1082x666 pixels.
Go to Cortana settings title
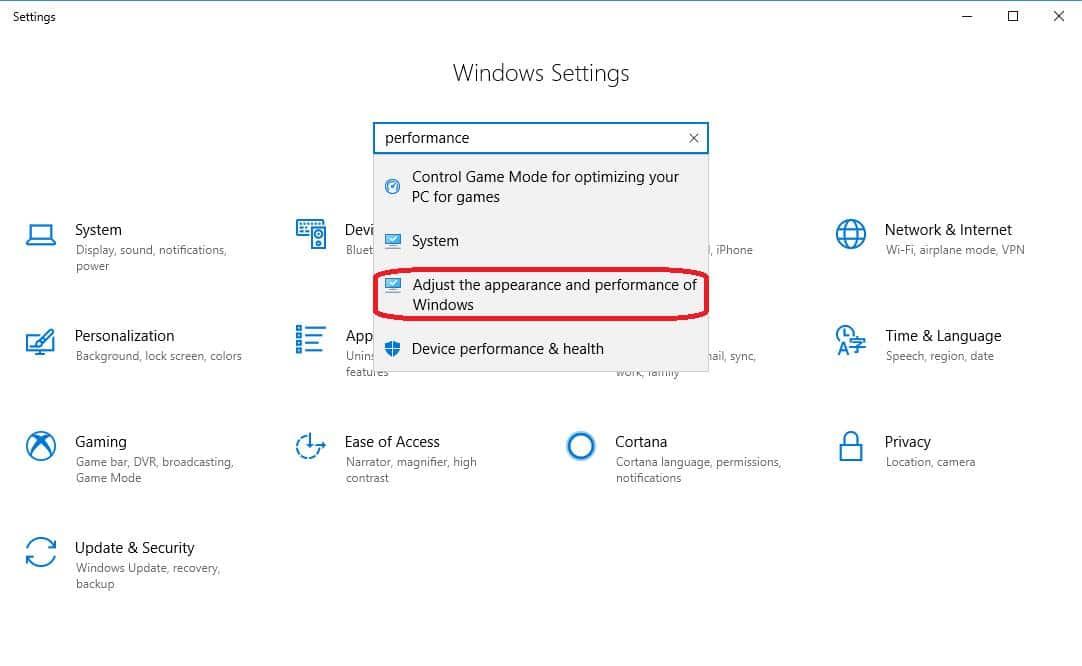pos(641,442)
